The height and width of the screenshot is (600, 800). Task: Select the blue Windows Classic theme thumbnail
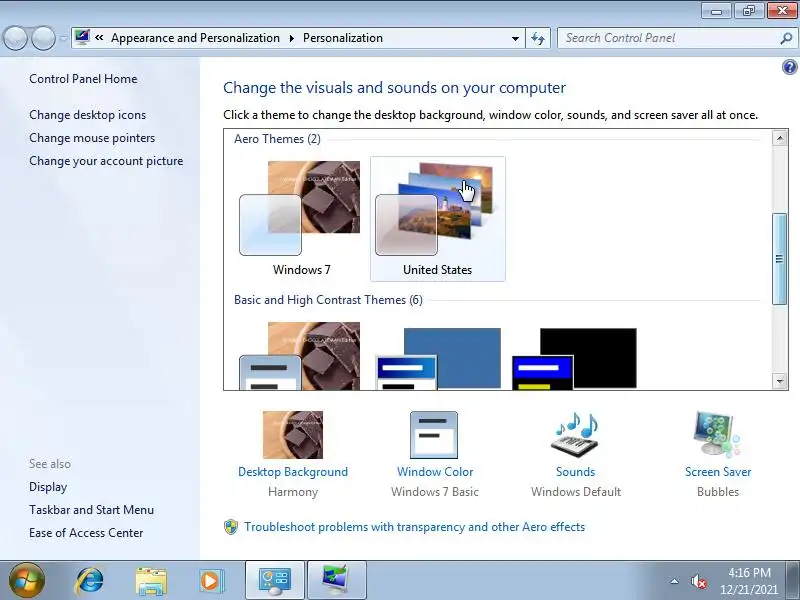438,359
